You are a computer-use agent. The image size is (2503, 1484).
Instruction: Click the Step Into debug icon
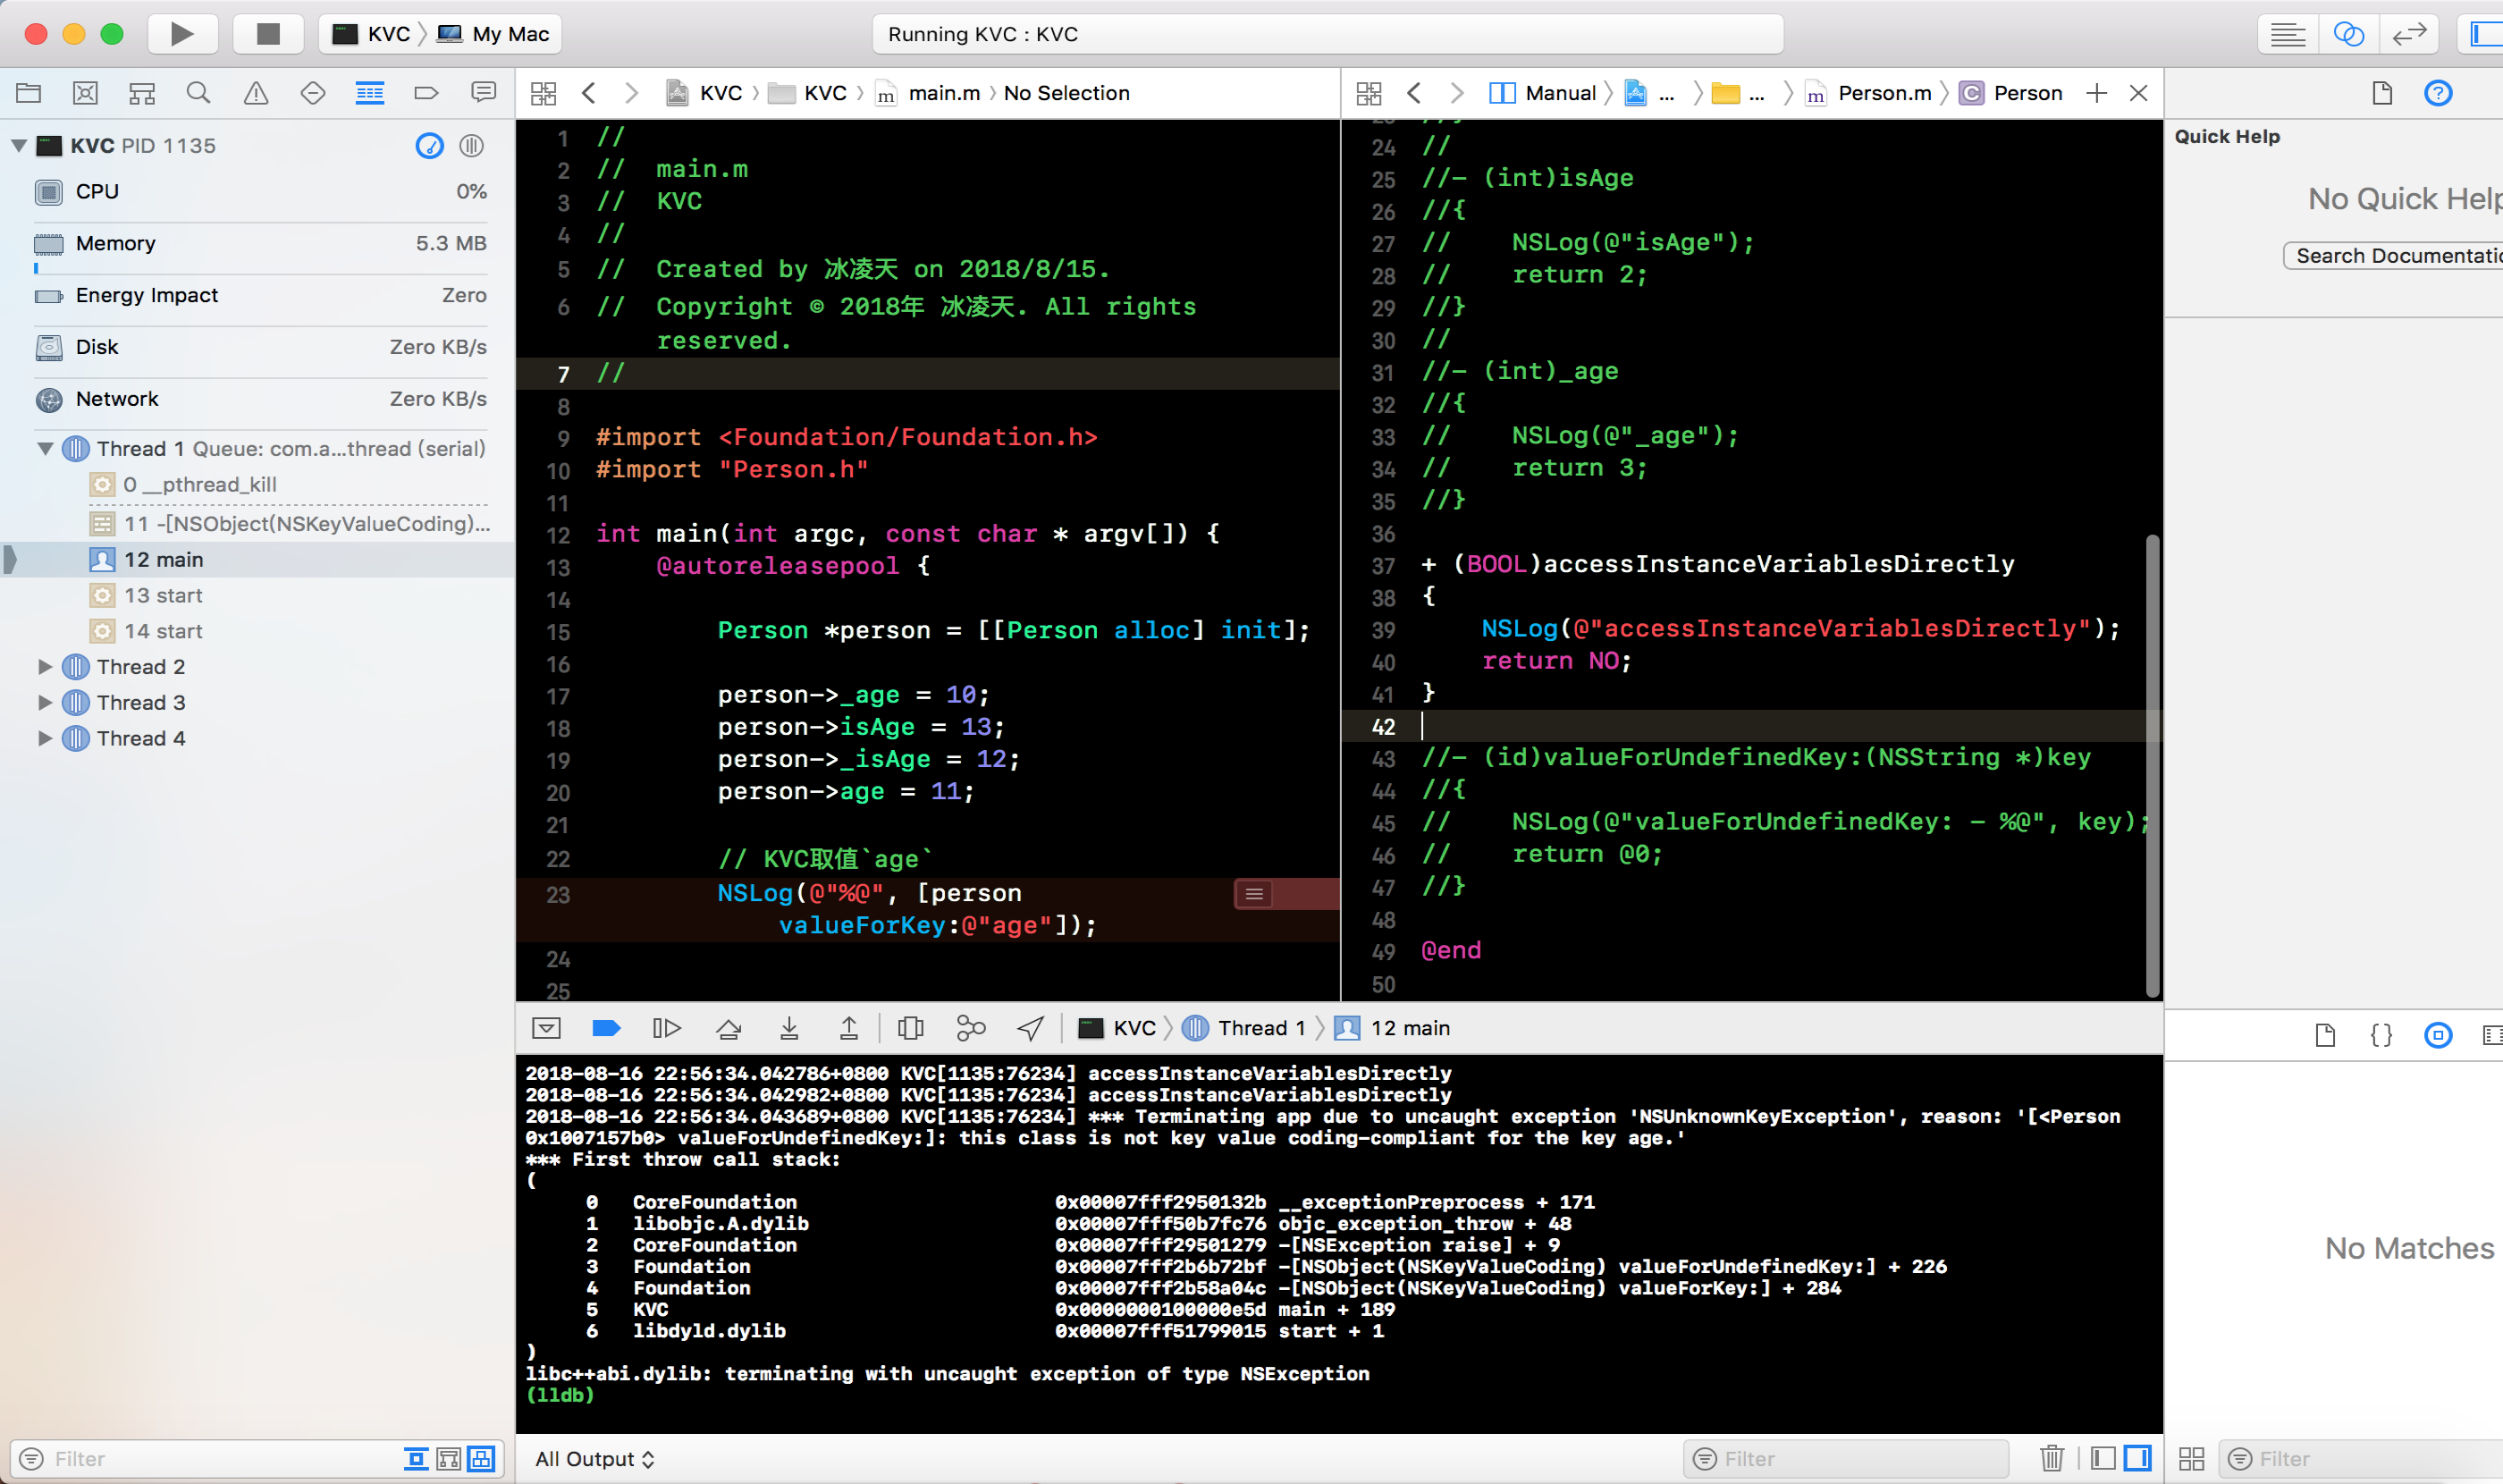[x=789, y=1028]
